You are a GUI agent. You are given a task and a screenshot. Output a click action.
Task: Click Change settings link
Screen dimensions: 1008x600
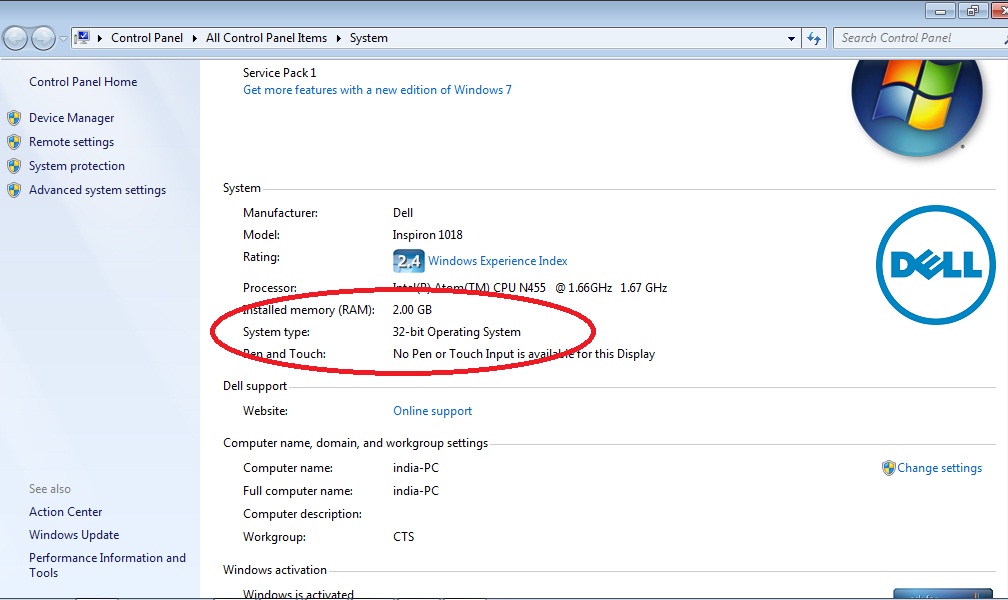(x=939, y=468)
